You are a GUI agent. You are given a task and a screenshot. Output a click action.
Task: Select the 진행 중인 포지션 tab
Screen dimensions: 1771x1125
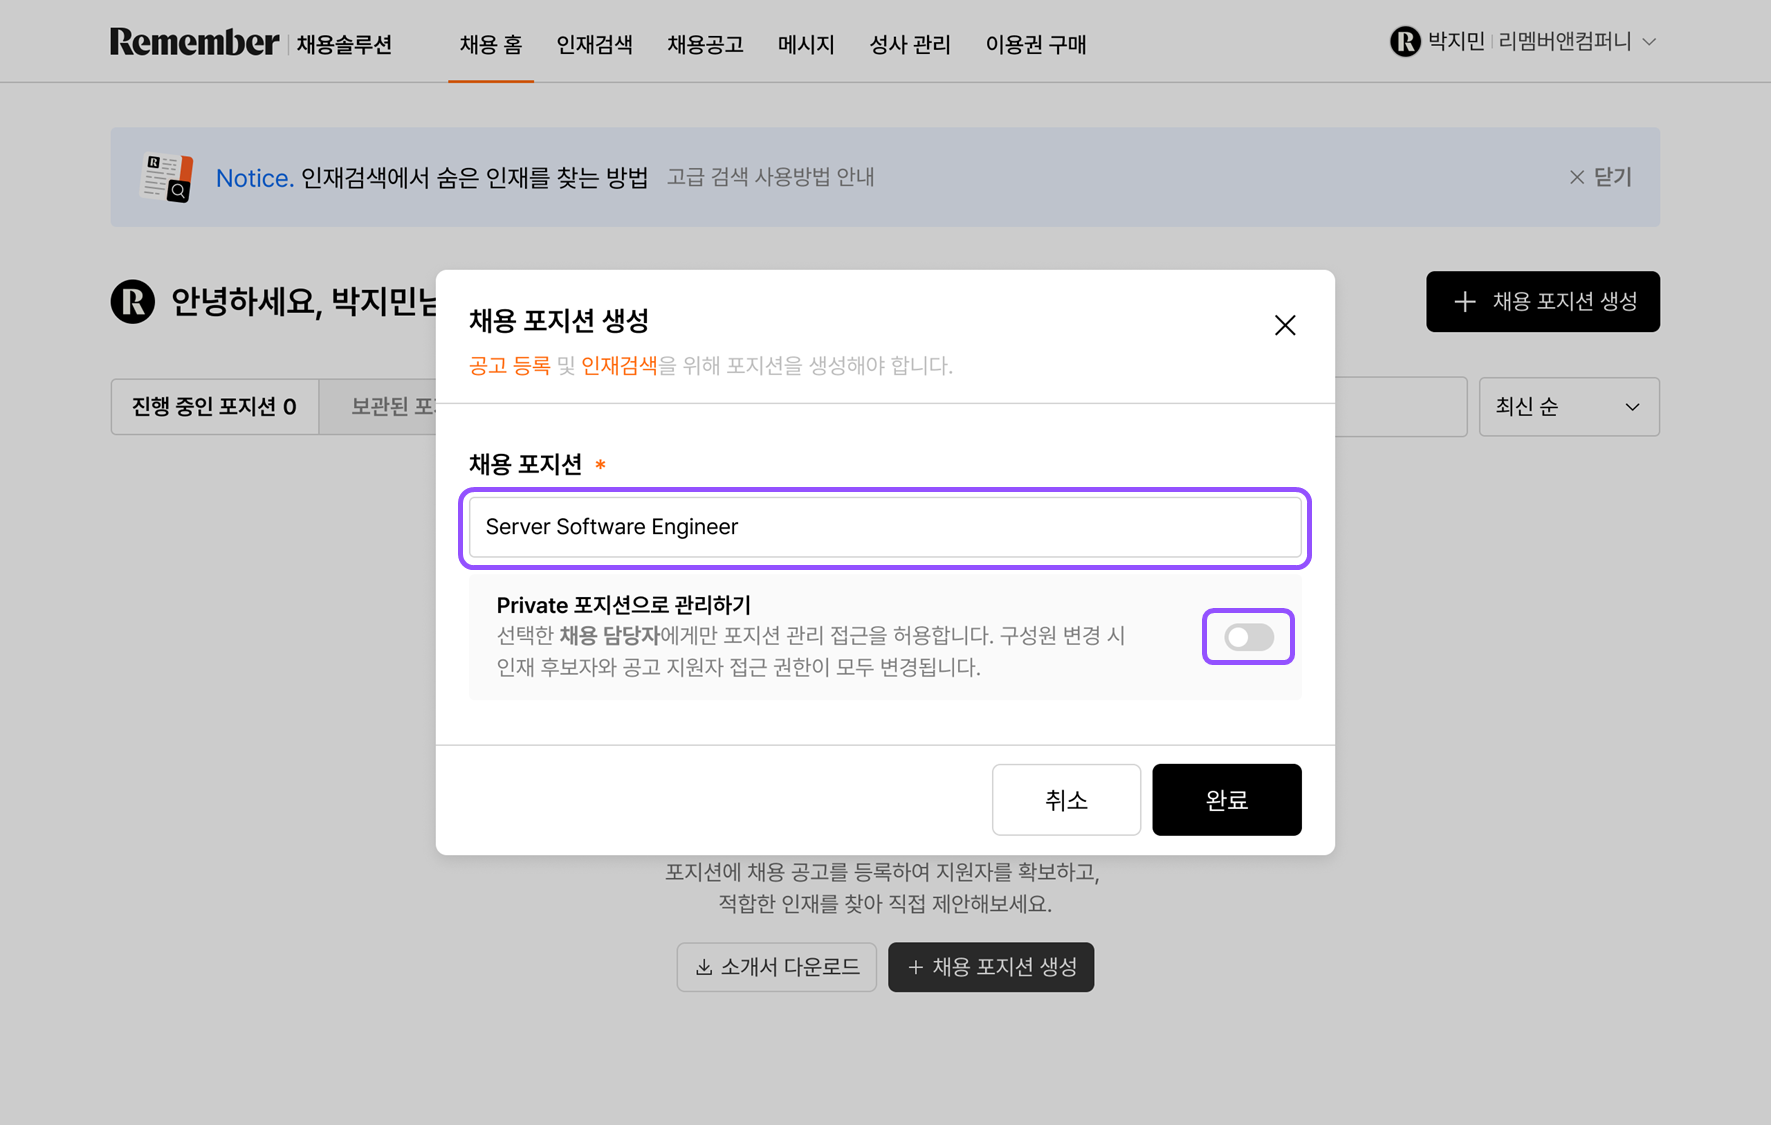point(214,407)
